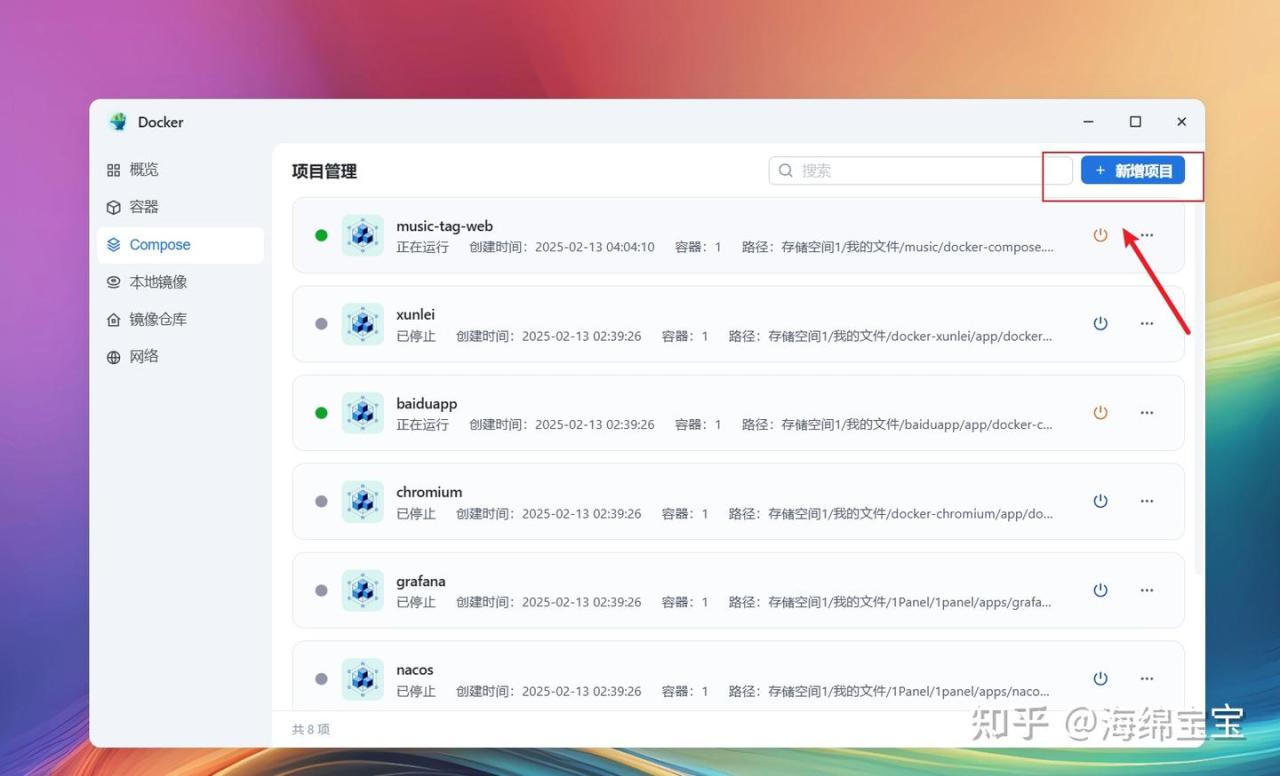
Task: Open more options for music-tag-web
Action: 1147,235
